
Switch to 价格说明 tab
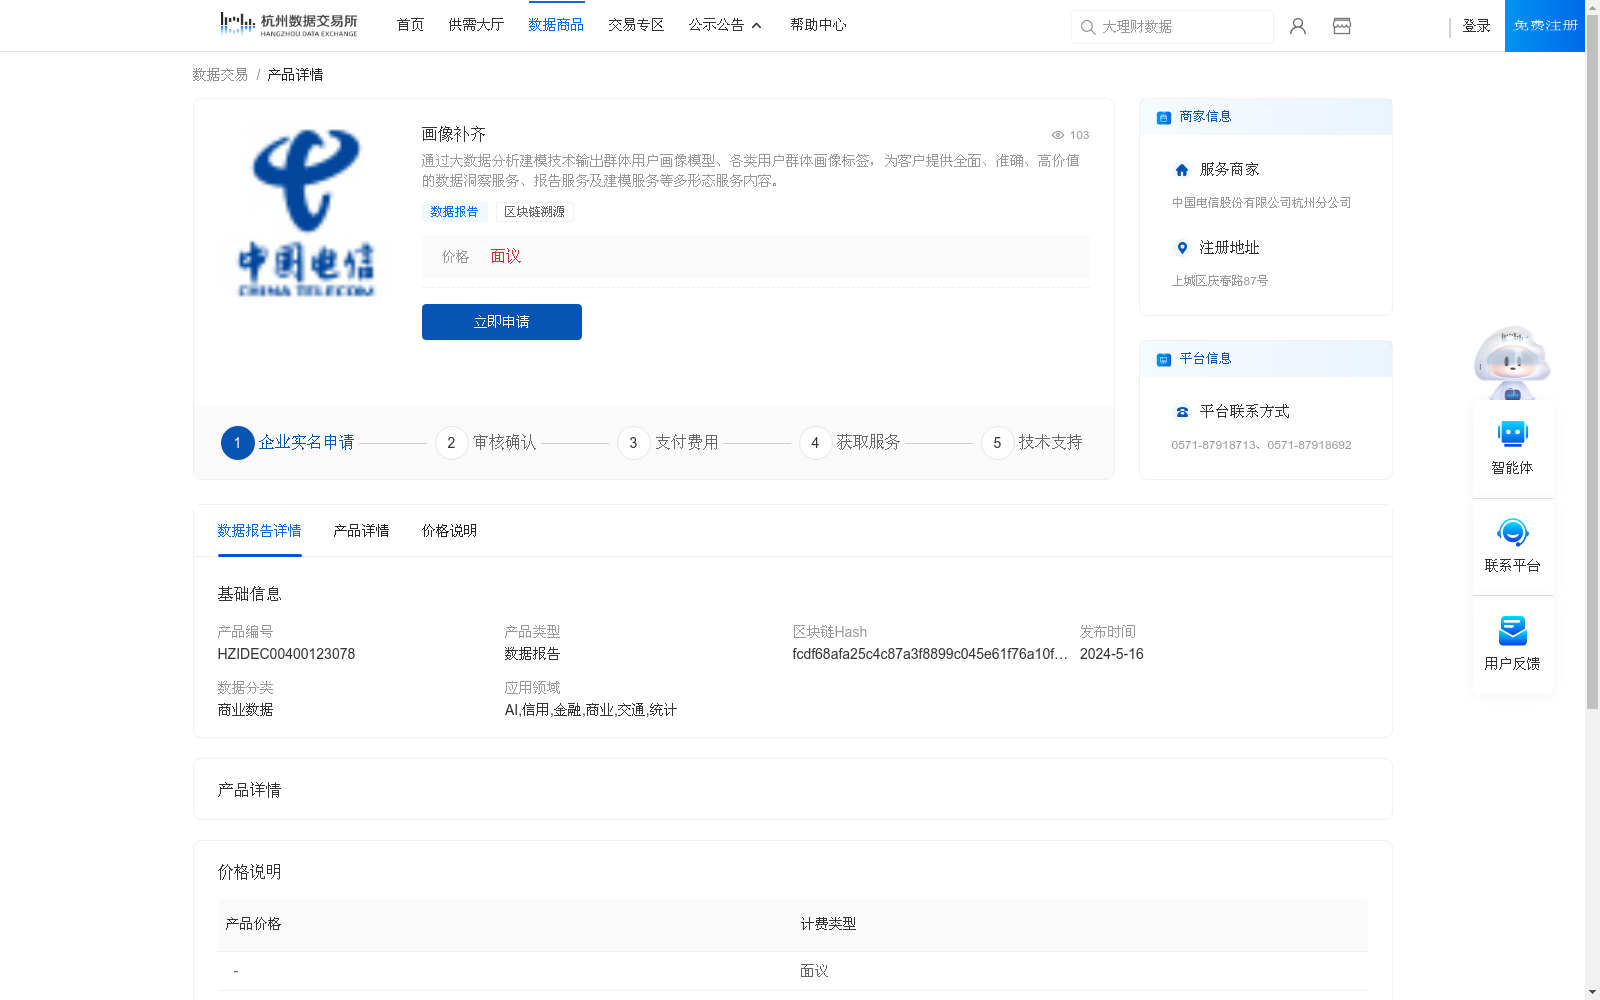pyautogui.click(x=449, y=531)
